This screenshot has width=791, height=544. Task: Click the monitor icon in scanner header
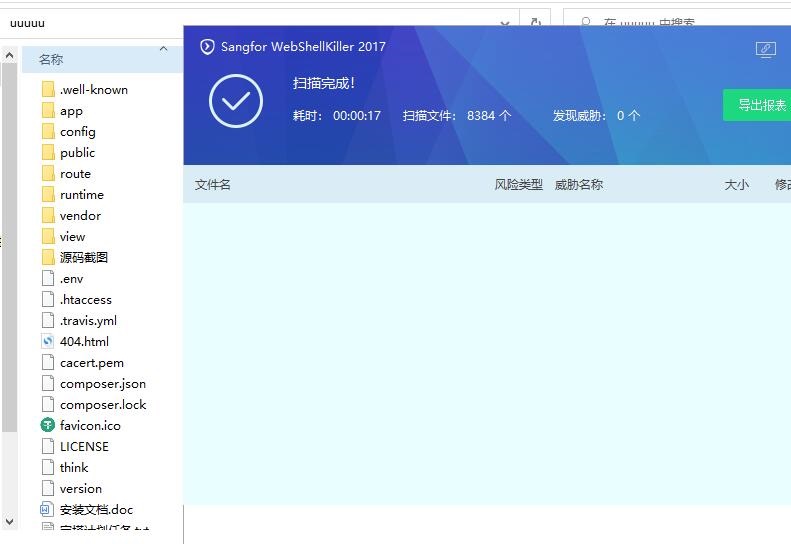(x=765, y=49)
